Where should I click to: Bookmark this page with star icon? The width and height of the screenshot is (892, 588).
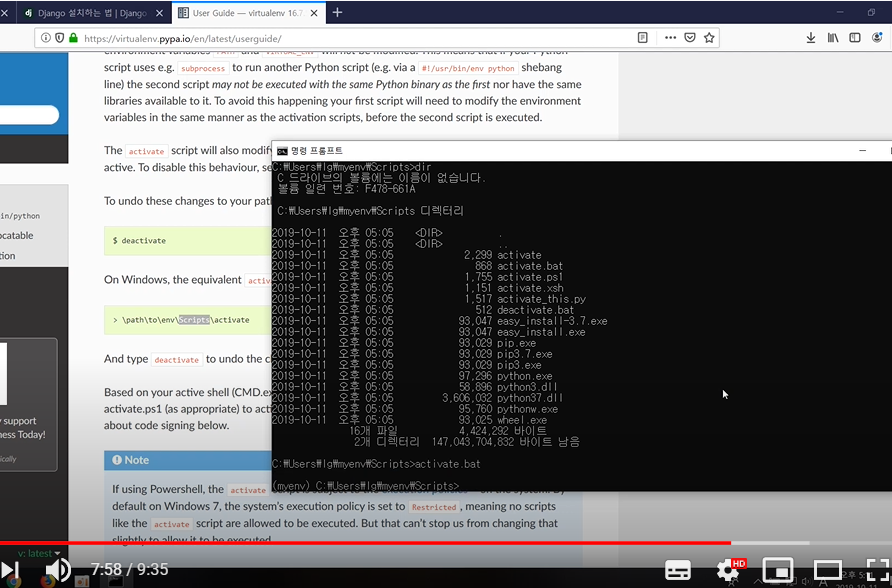tap(709, 38)
